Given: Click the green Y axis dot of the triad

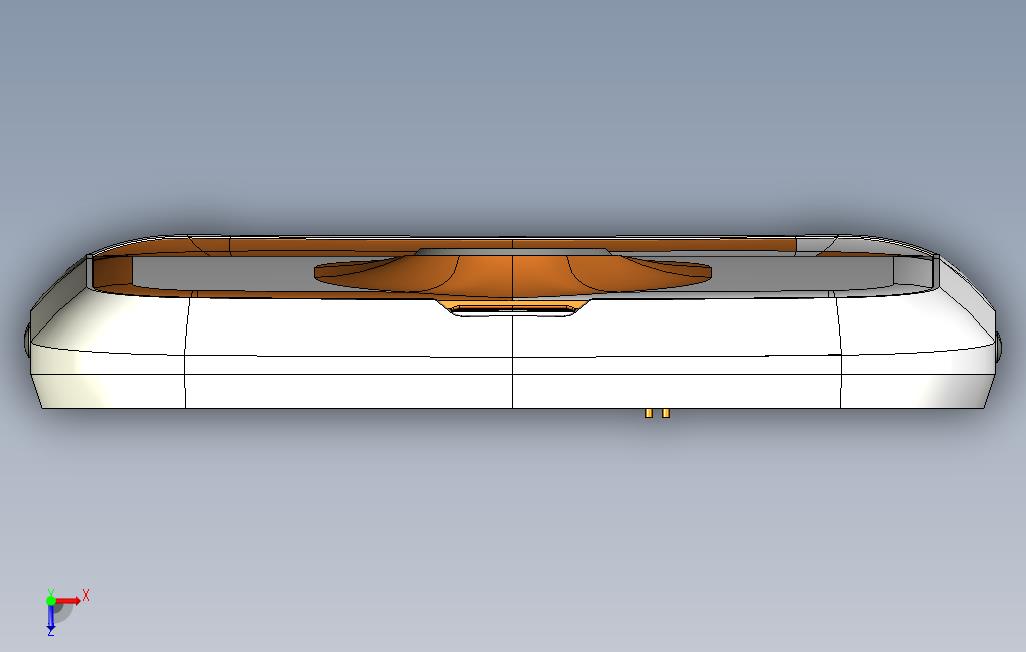Looking at the screenshot, I should point(50,600).
